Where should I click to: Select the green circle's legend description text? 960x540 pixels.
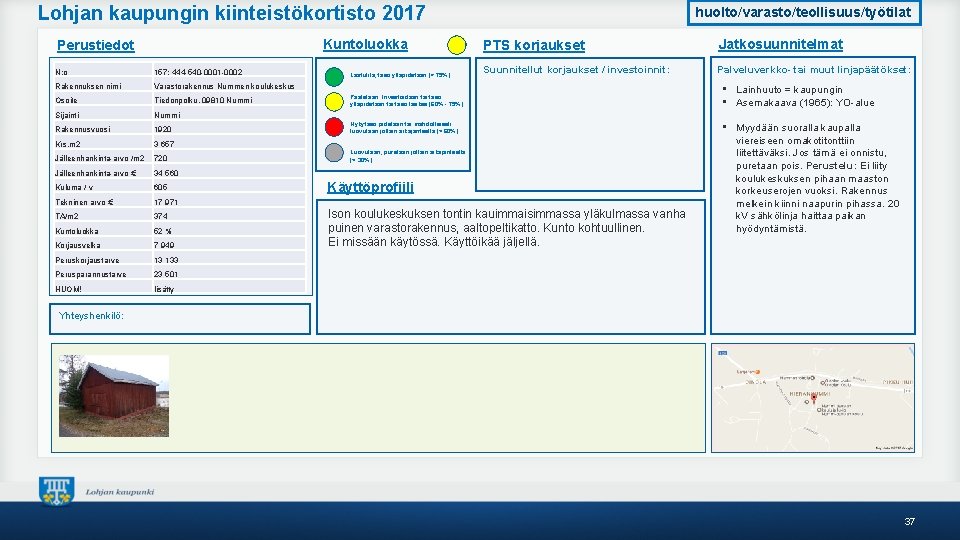(x=400, y=75)
